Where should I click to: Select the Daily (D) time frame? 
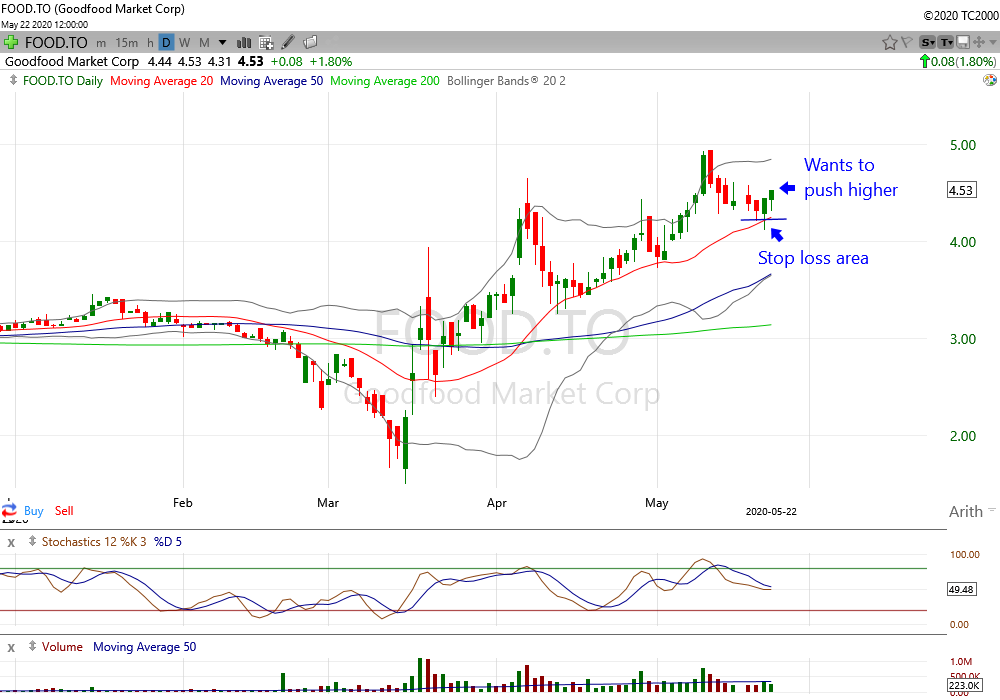click(x=166, y=43)
